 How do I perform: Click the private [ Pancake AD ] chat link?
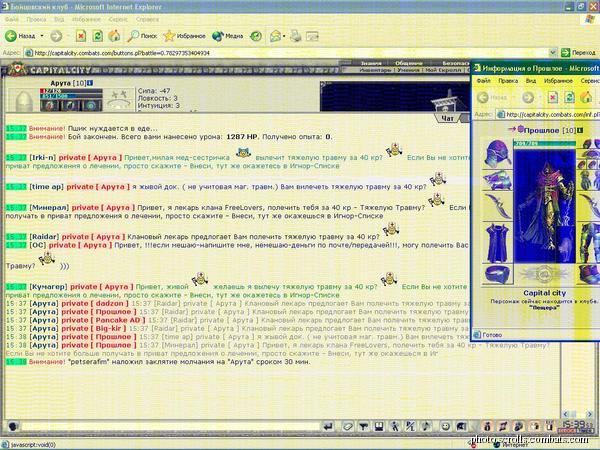click(103, 320)
